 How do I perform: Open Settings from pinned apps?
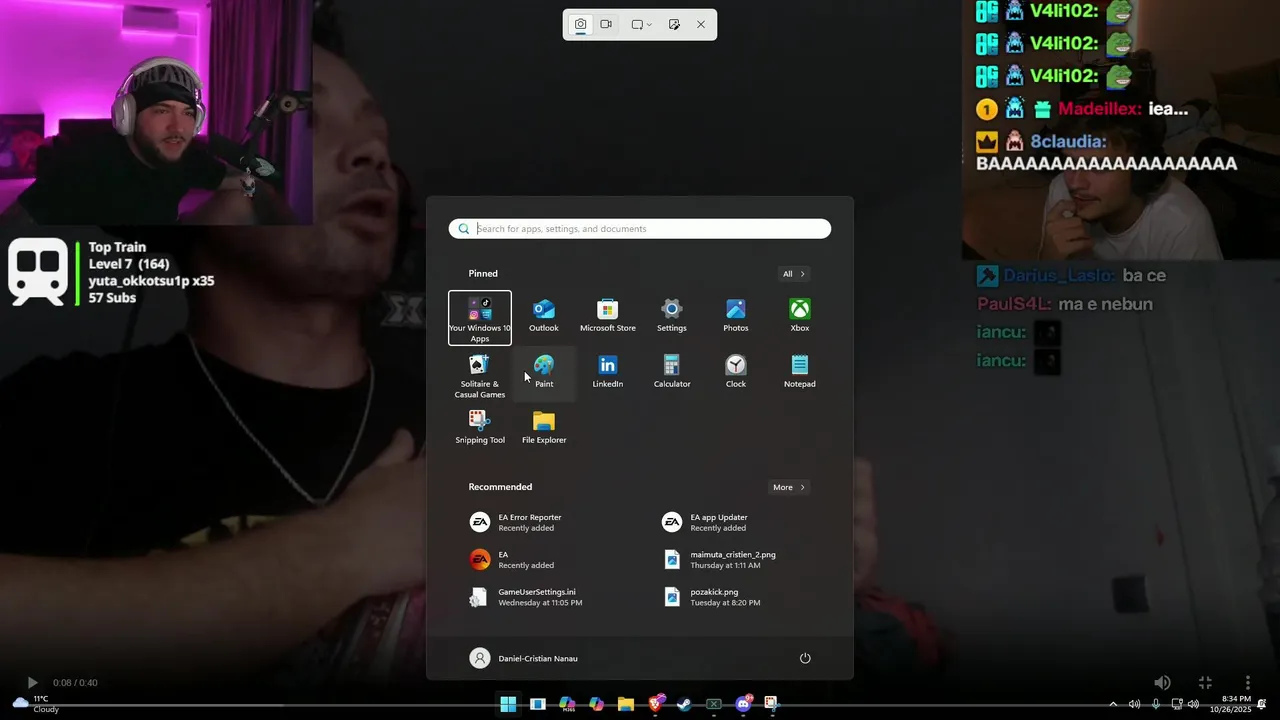tap(672, 316)
